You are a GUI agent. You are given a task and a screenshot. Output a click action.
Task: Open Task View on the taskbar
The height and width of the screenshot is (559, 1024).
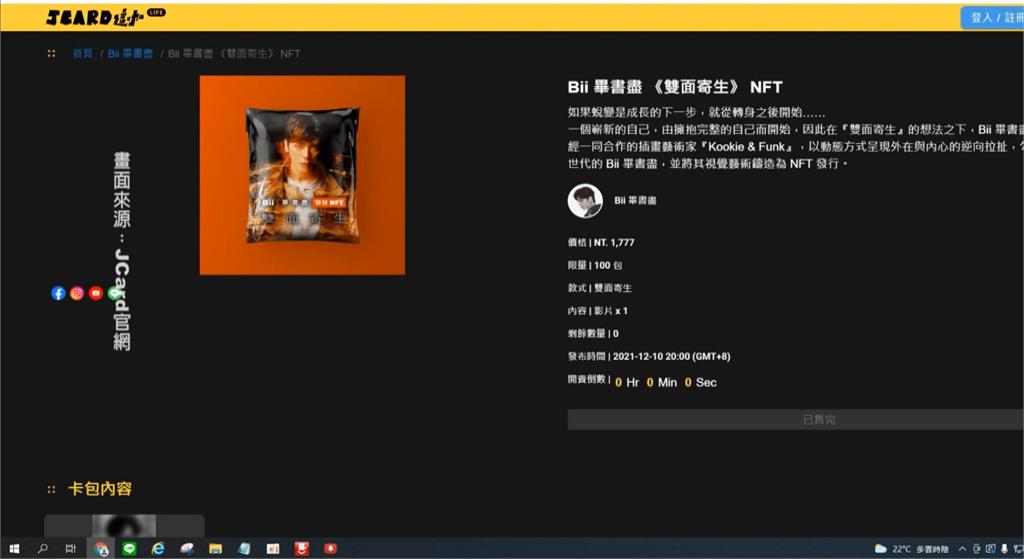71,549
